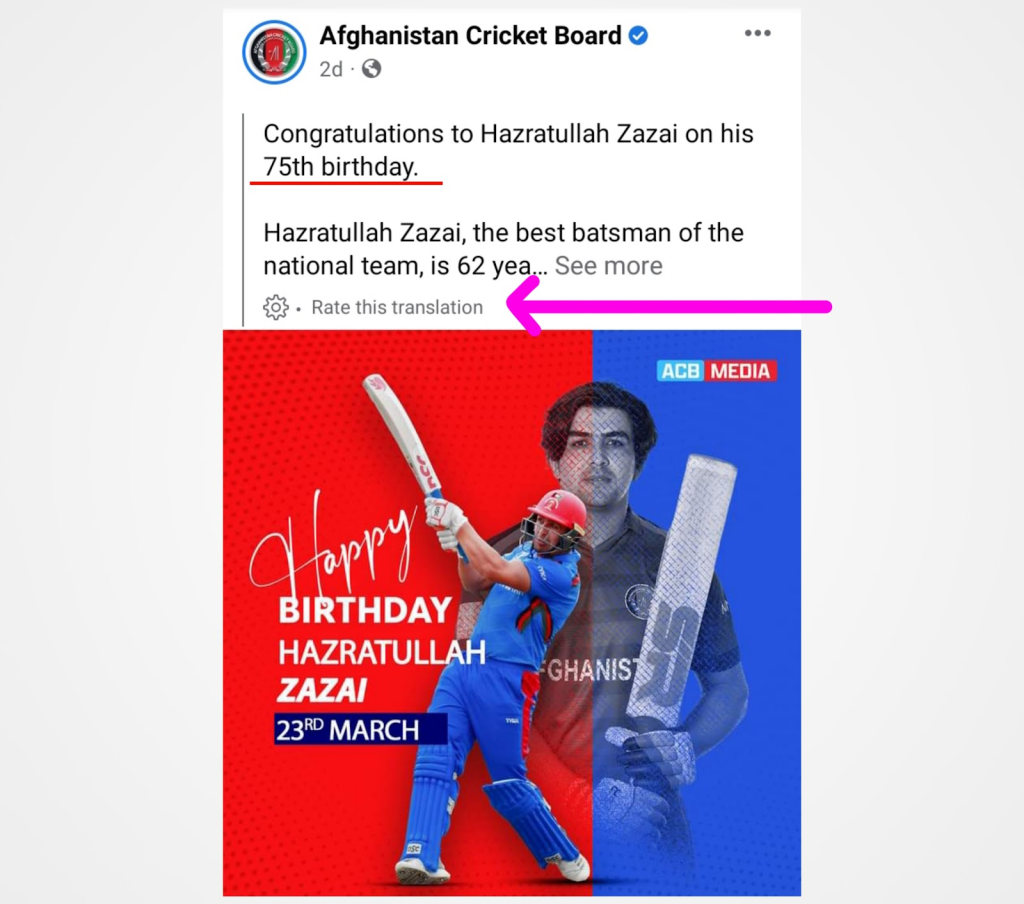The image size is (1024, 904).
Task: Click the 2d post timestamp
Action: point(330,69)
